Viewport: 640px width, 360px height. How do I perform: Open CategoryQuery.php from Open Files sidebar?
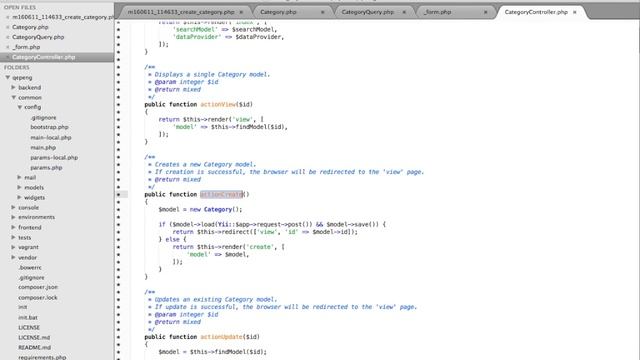click(x=38, y=37)
